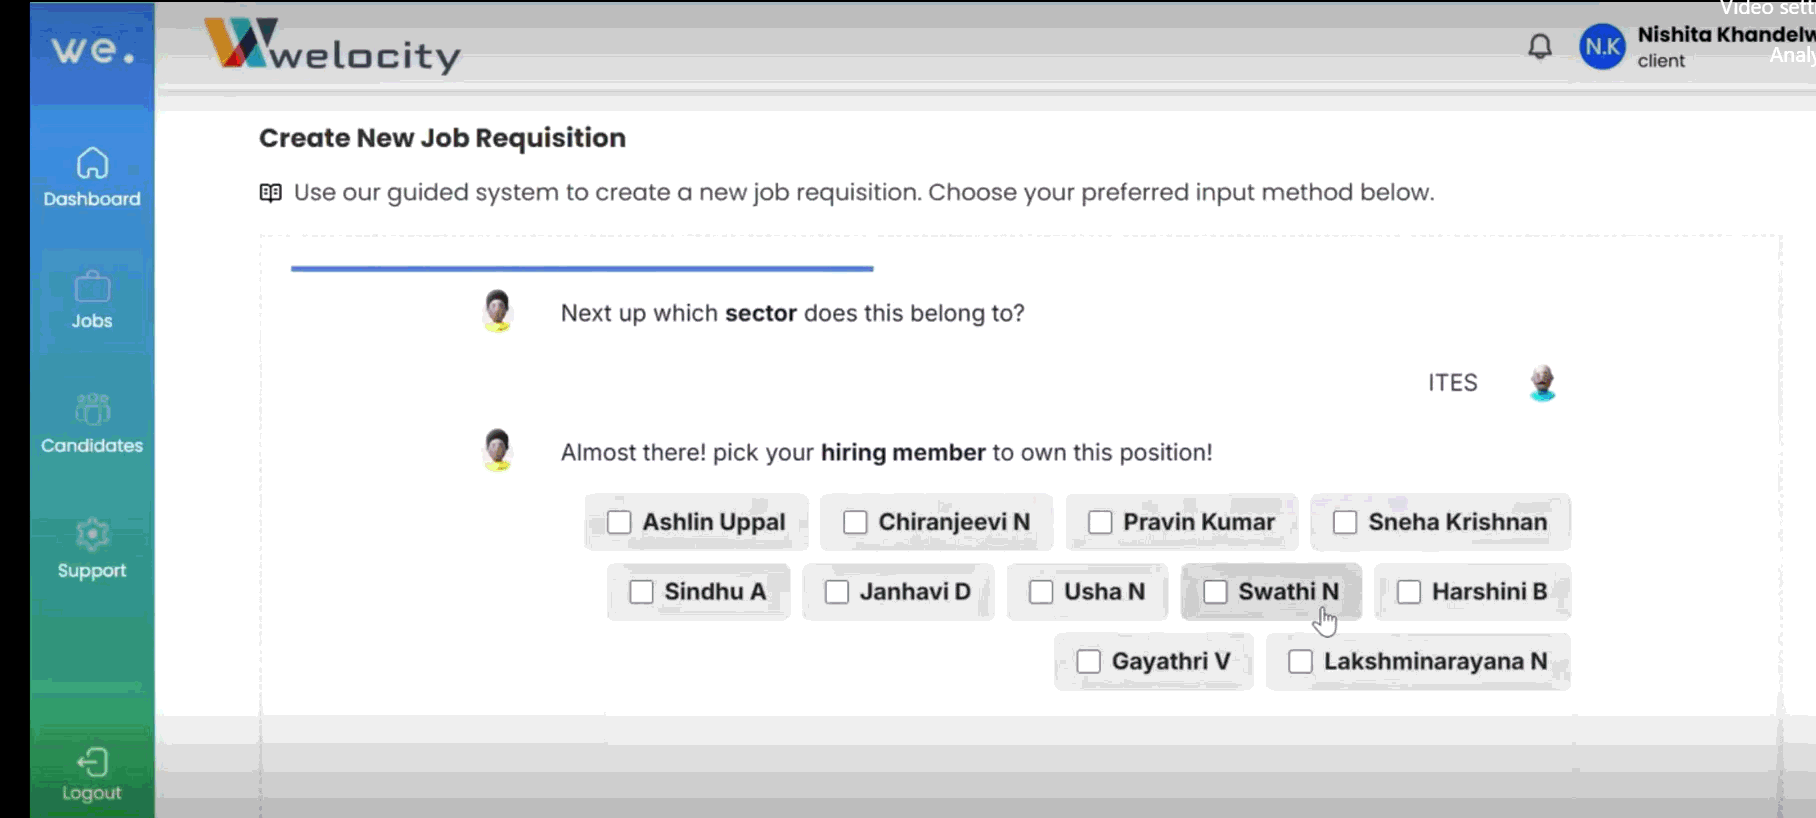Screen dimensions: 1816x818
Task: Click the Support gear icon
Action: click(x=92, y=535)
